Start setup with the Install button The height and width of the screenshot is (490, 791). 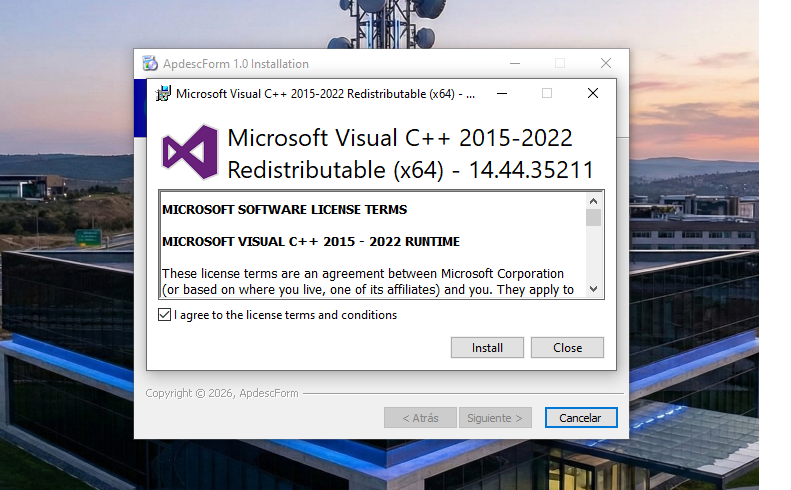coord(487,348)
